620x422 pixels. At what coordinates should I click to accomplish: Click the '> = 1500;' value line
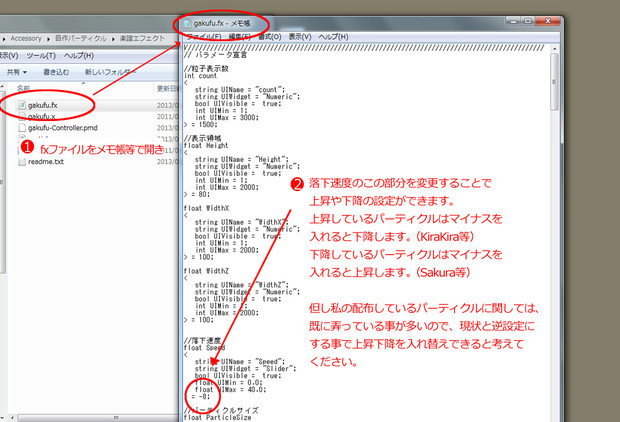201,125
